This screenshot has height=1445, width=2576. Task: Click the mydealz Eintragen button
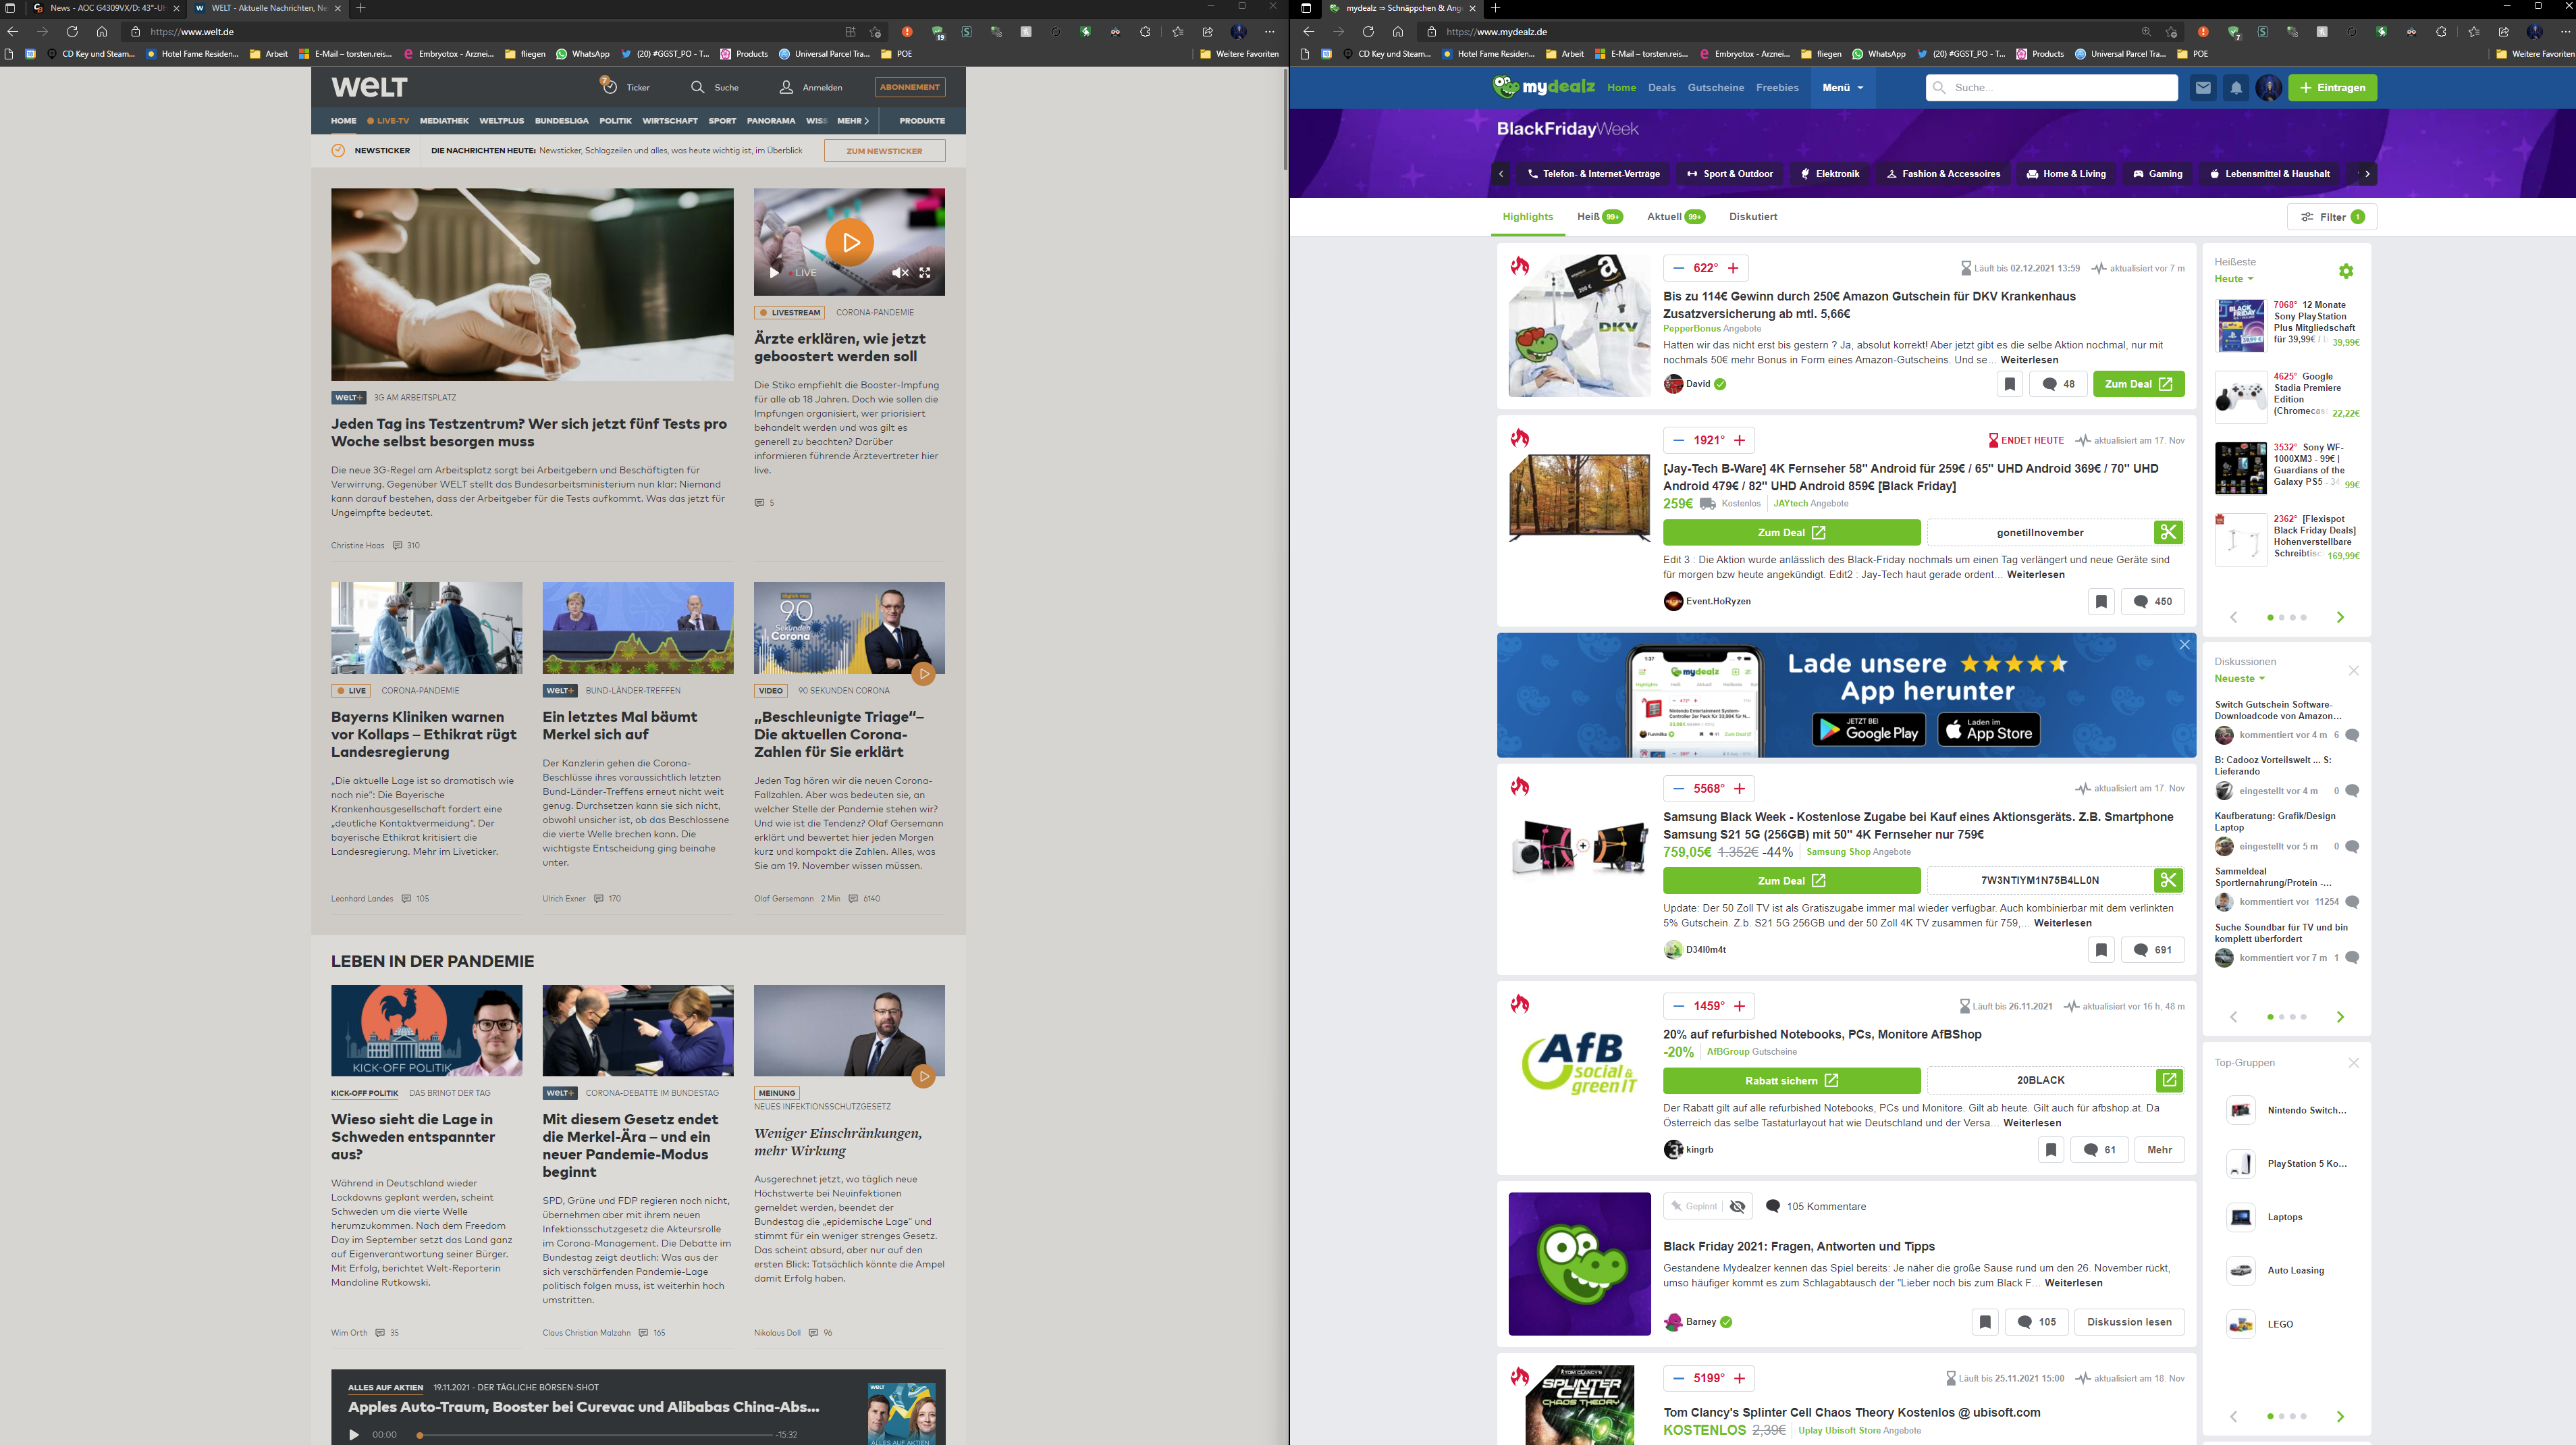tap(2332, 88)
